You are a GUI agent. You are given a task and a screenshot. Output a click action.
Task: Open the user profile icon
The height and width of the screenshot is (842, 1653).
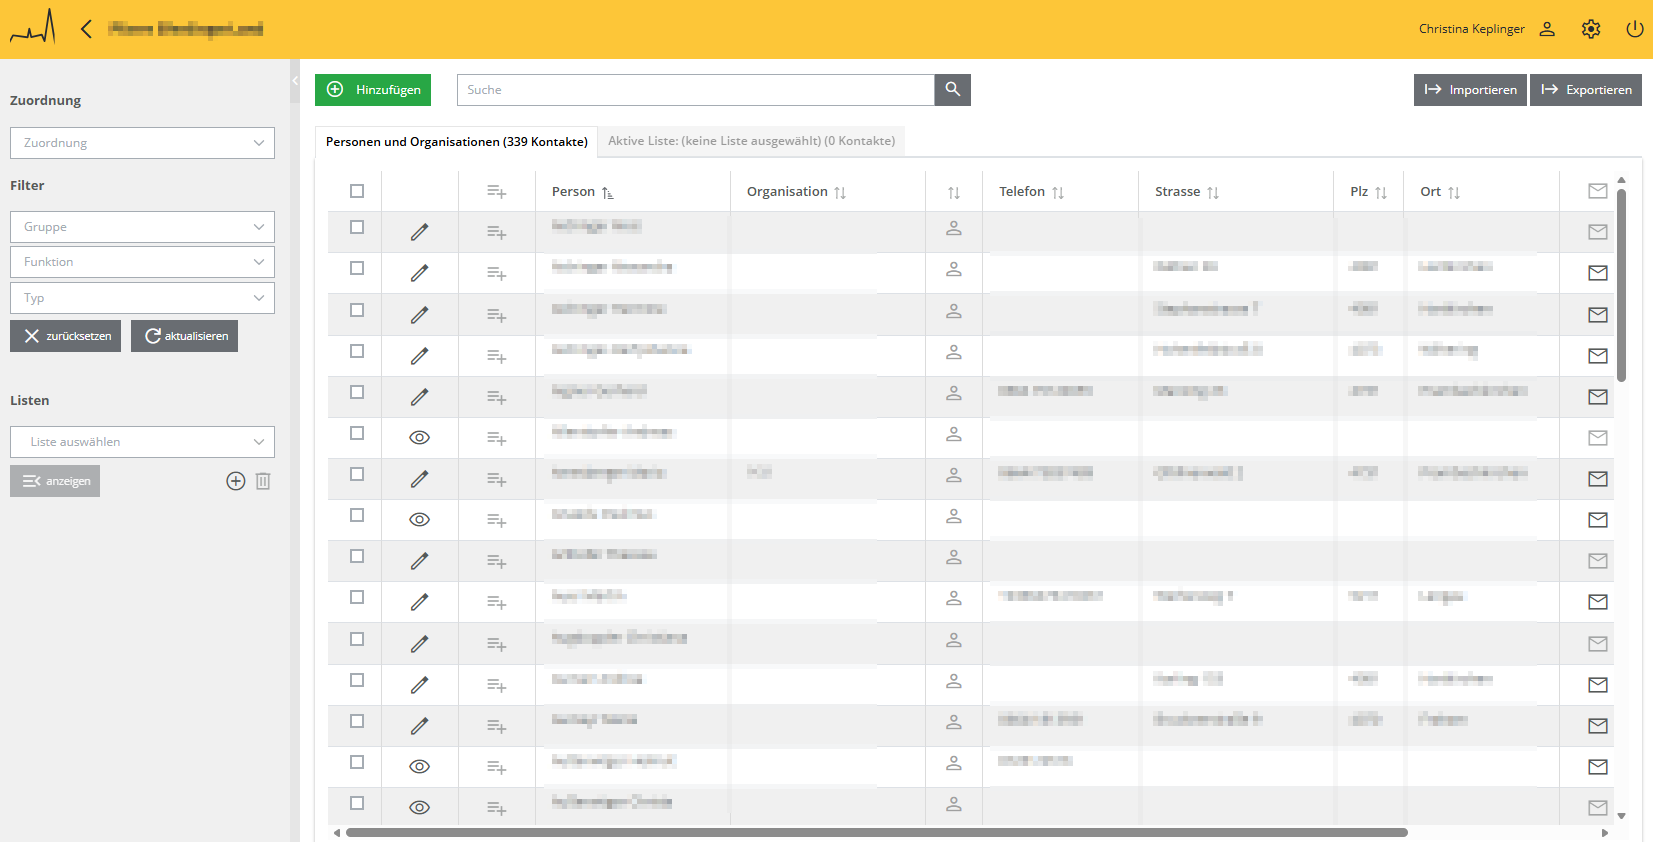click(1547, 29)
